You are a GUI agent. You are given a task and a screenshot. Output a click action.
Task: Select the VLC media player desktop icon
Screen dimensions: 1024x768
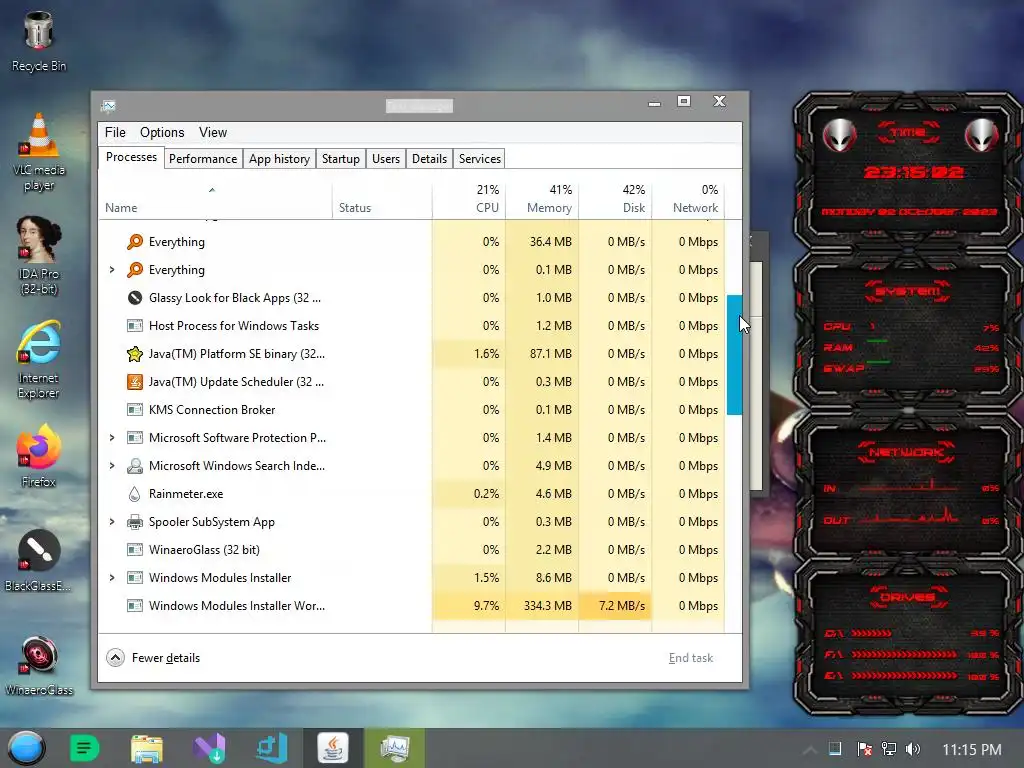click(39, 152)
